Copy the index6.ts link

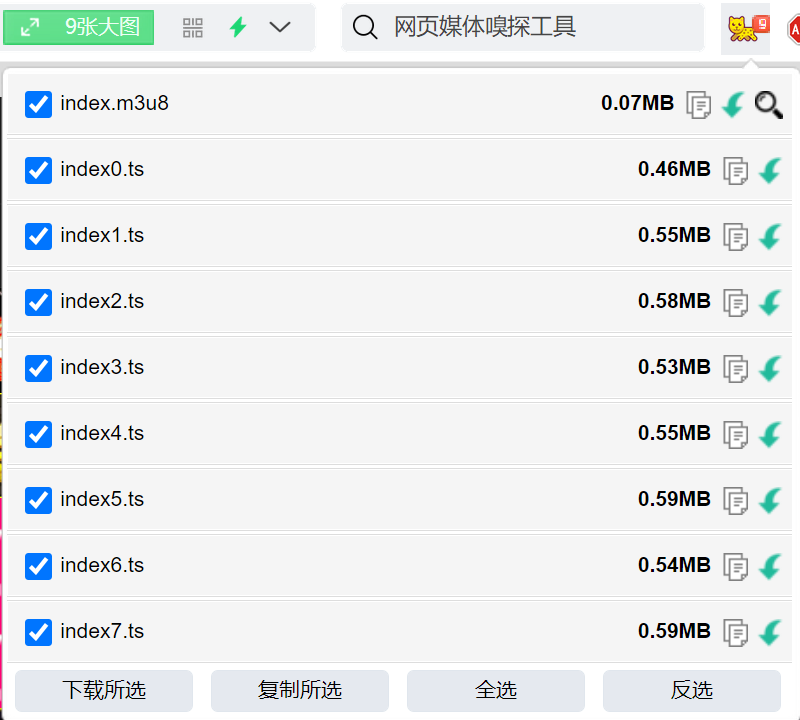(736, 567)
